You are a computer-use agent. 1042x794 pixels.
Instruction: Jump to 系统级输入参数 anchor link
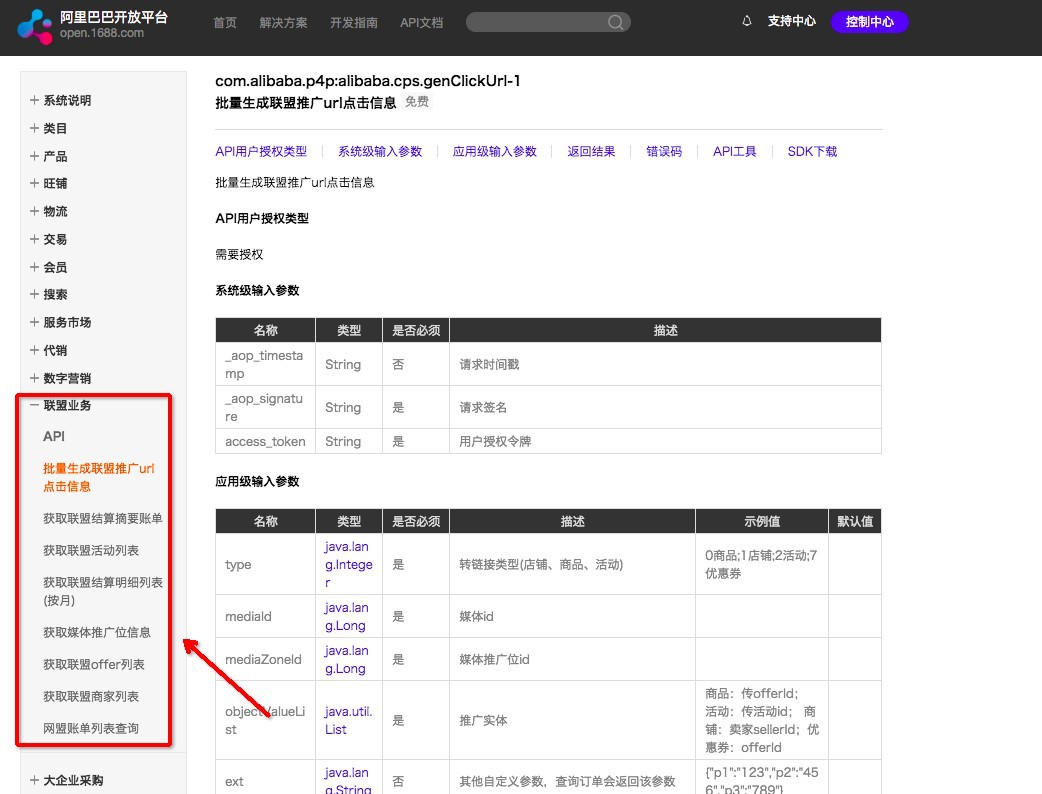(x=380, y=151)
